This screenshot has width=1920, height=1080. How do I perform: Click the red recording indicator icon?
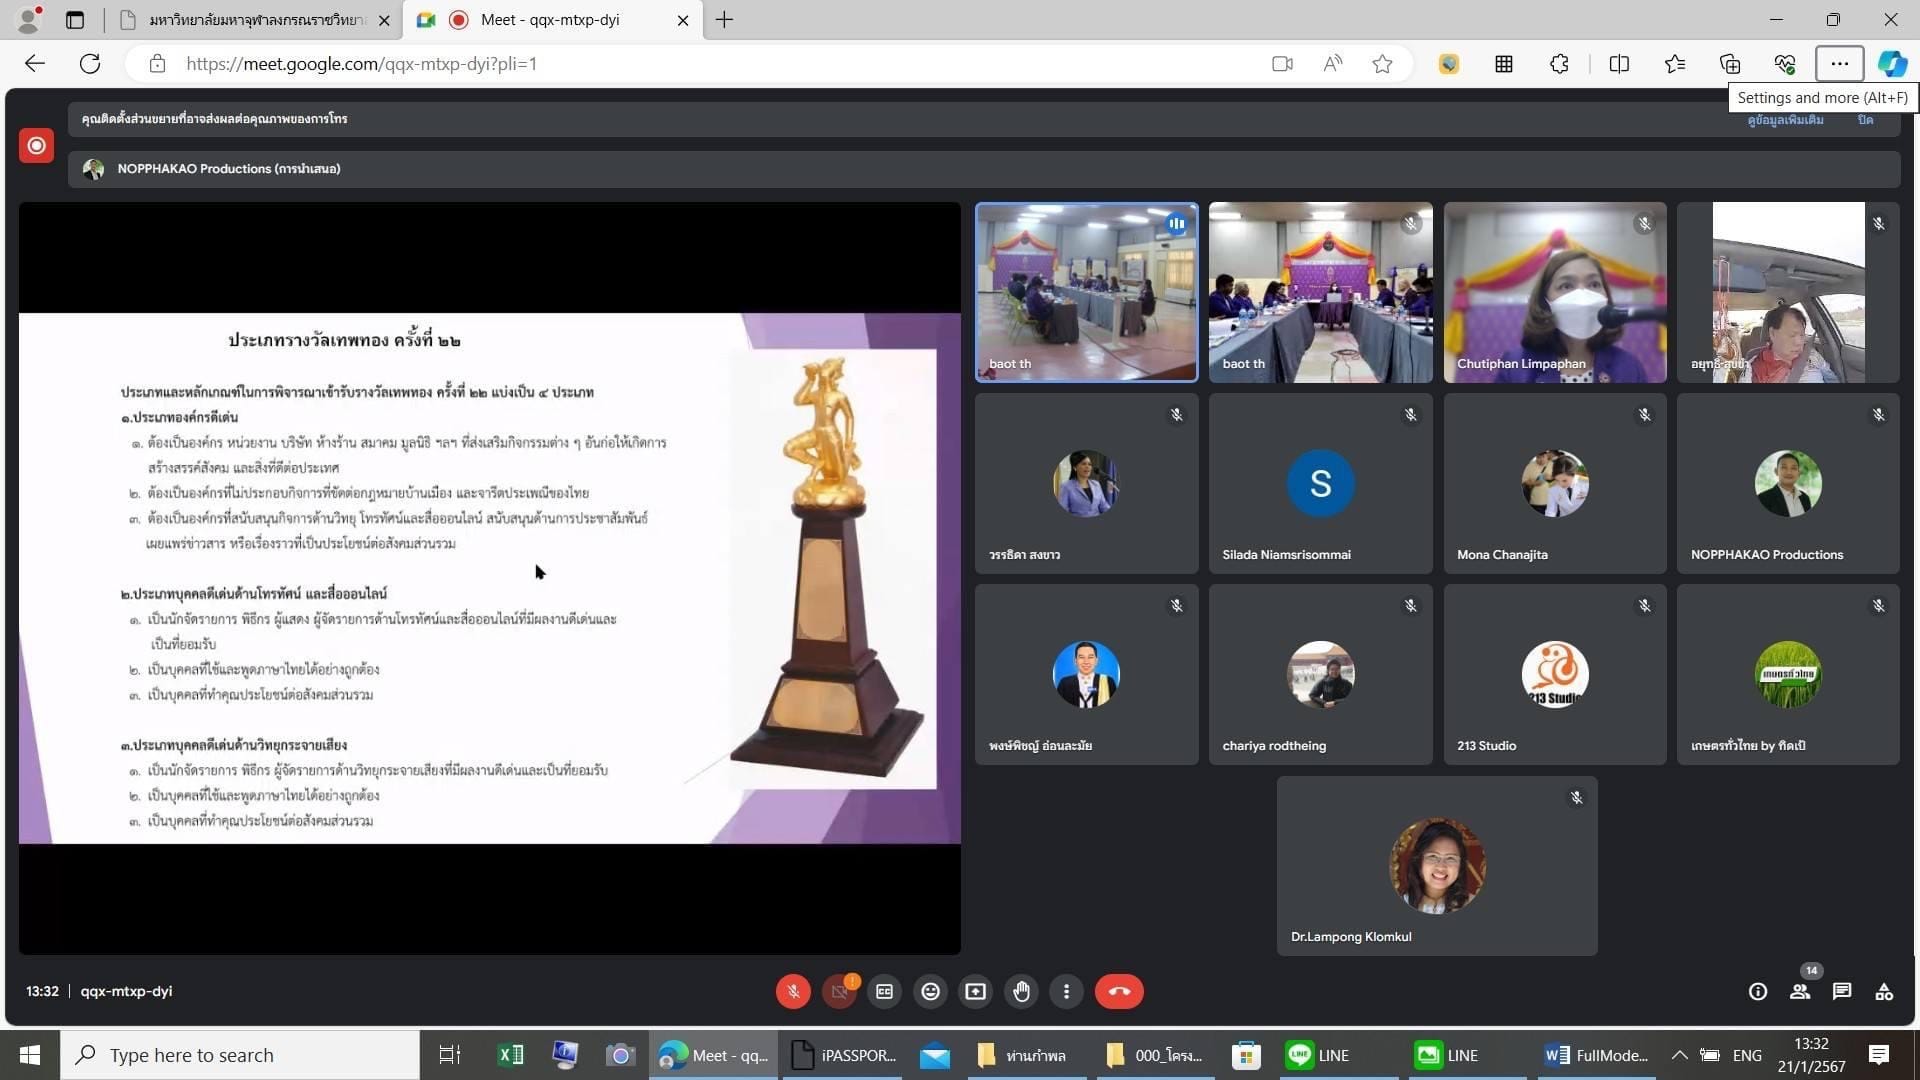36,146
